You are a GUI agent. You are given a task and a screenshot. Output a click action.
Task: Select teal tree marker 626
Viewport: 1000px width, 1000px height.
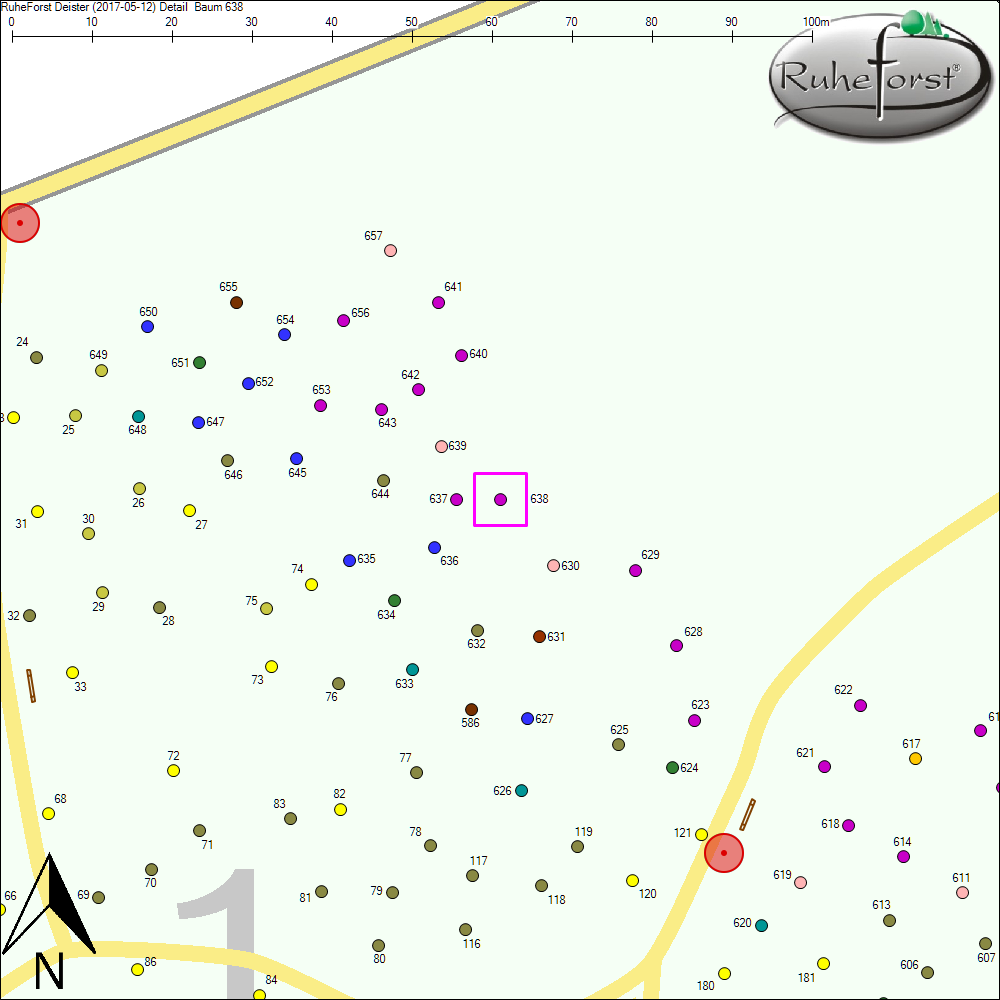point(521,790)
